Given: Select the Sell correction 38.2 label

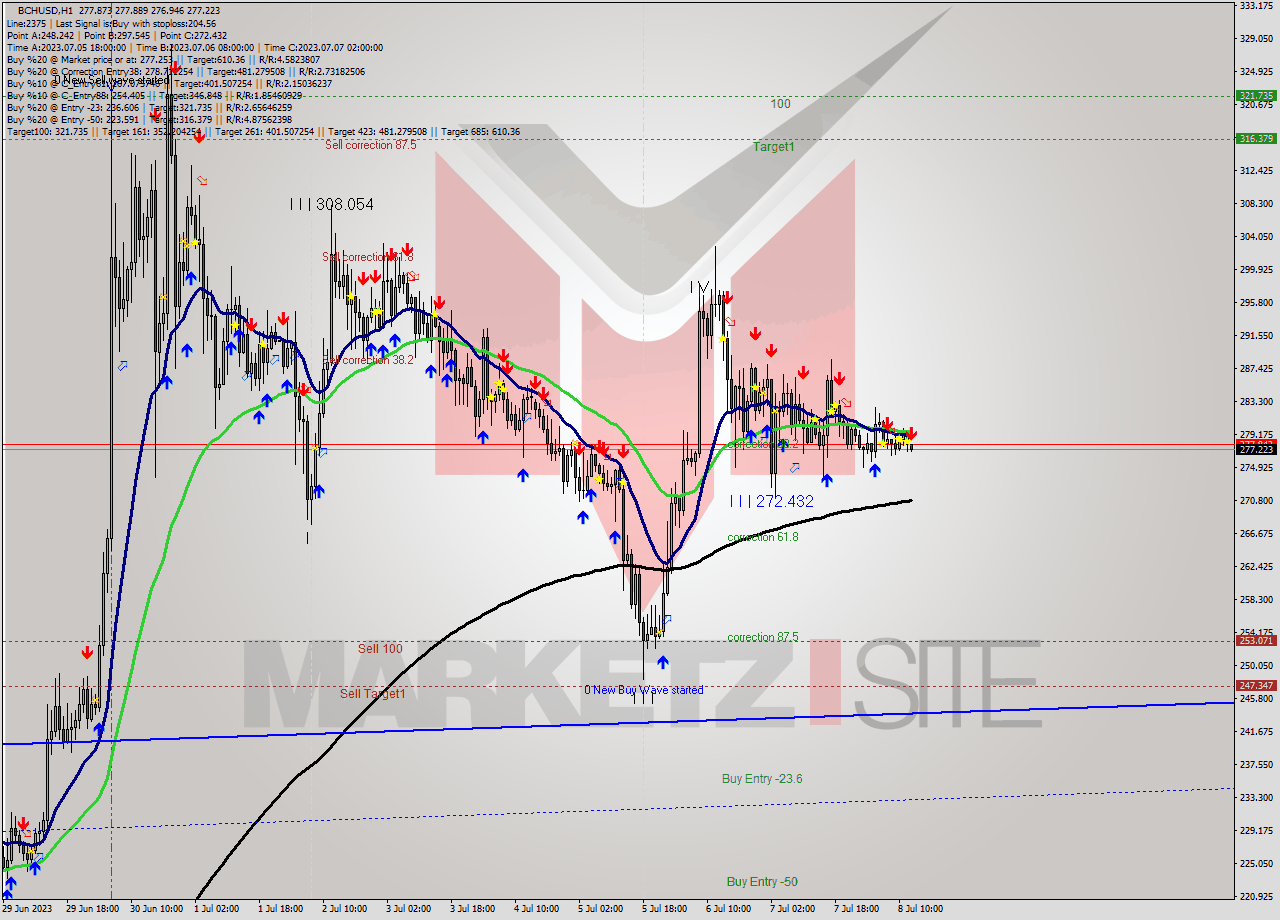Looking at the screenshot, I should point(368,360).
